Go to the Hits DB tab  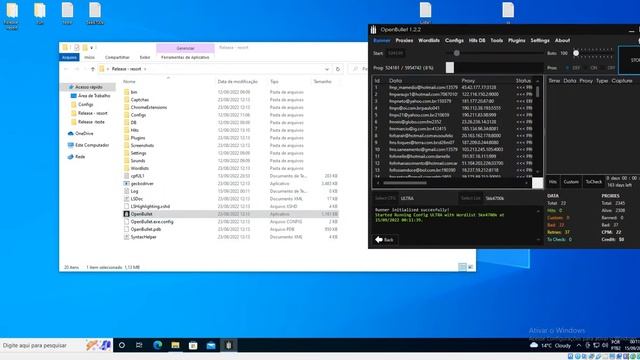click(x=477, y=40)
